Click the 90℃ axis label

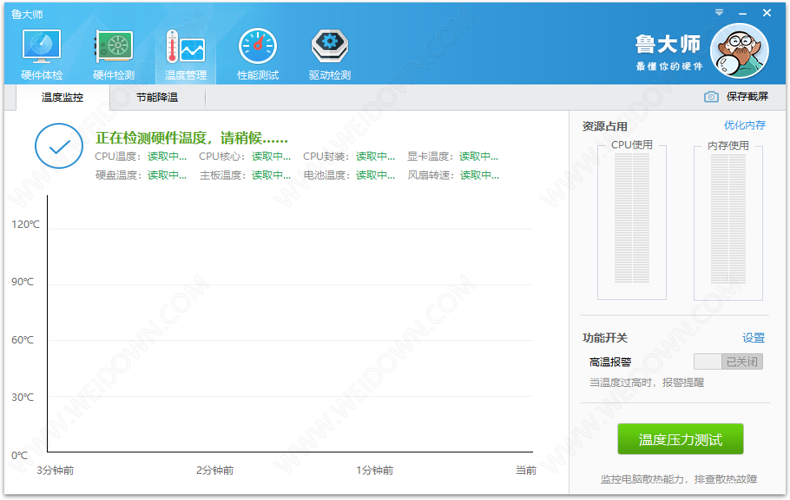[23, 282]
